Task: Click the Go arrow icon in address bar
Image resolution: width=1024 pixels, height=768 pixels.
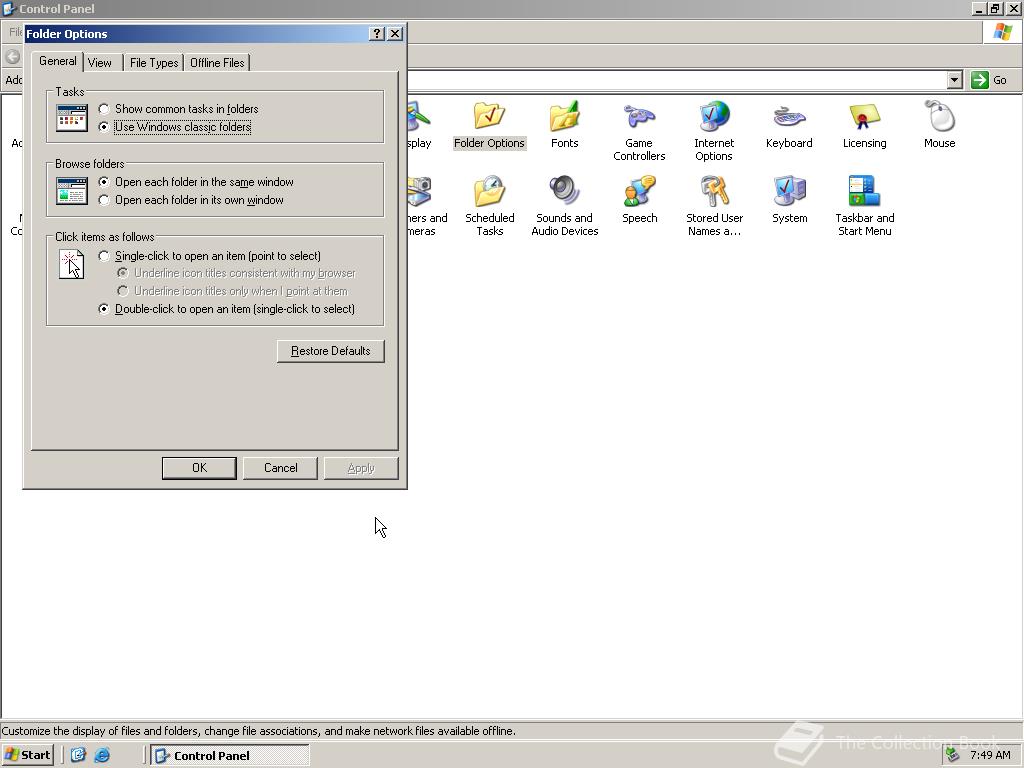Action: tap(979, 80)
